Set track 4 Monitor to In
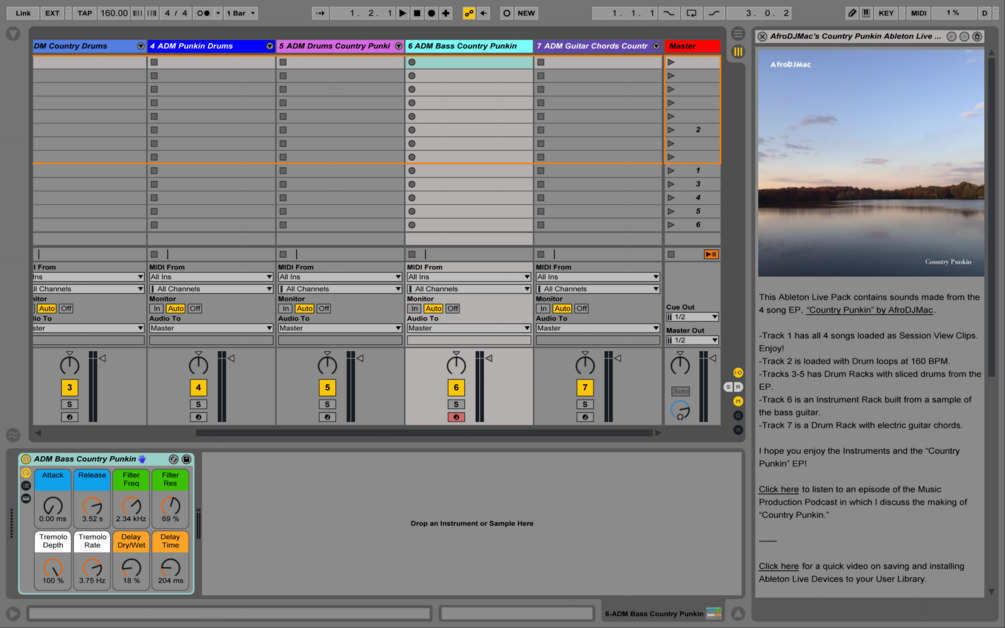Screen dimensions: 1005x628 [x=156, y=308]
